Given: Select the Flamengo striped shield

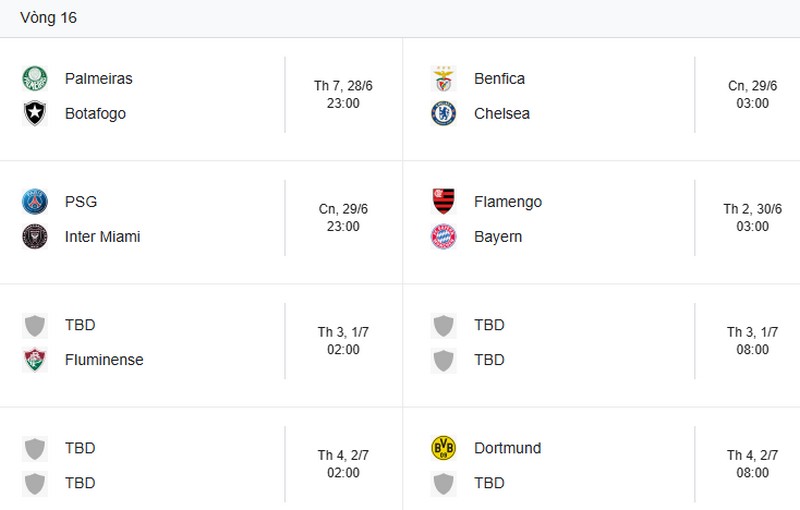Looking at the screenshot, I should [x=443, y=201].
